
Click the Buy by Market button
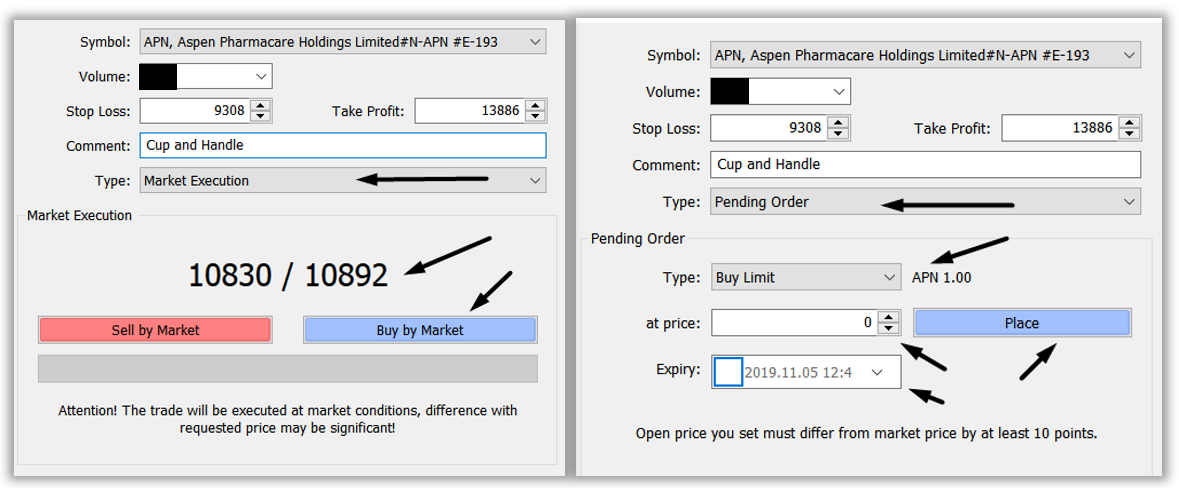pyautogui.click(x=420, y=330)
